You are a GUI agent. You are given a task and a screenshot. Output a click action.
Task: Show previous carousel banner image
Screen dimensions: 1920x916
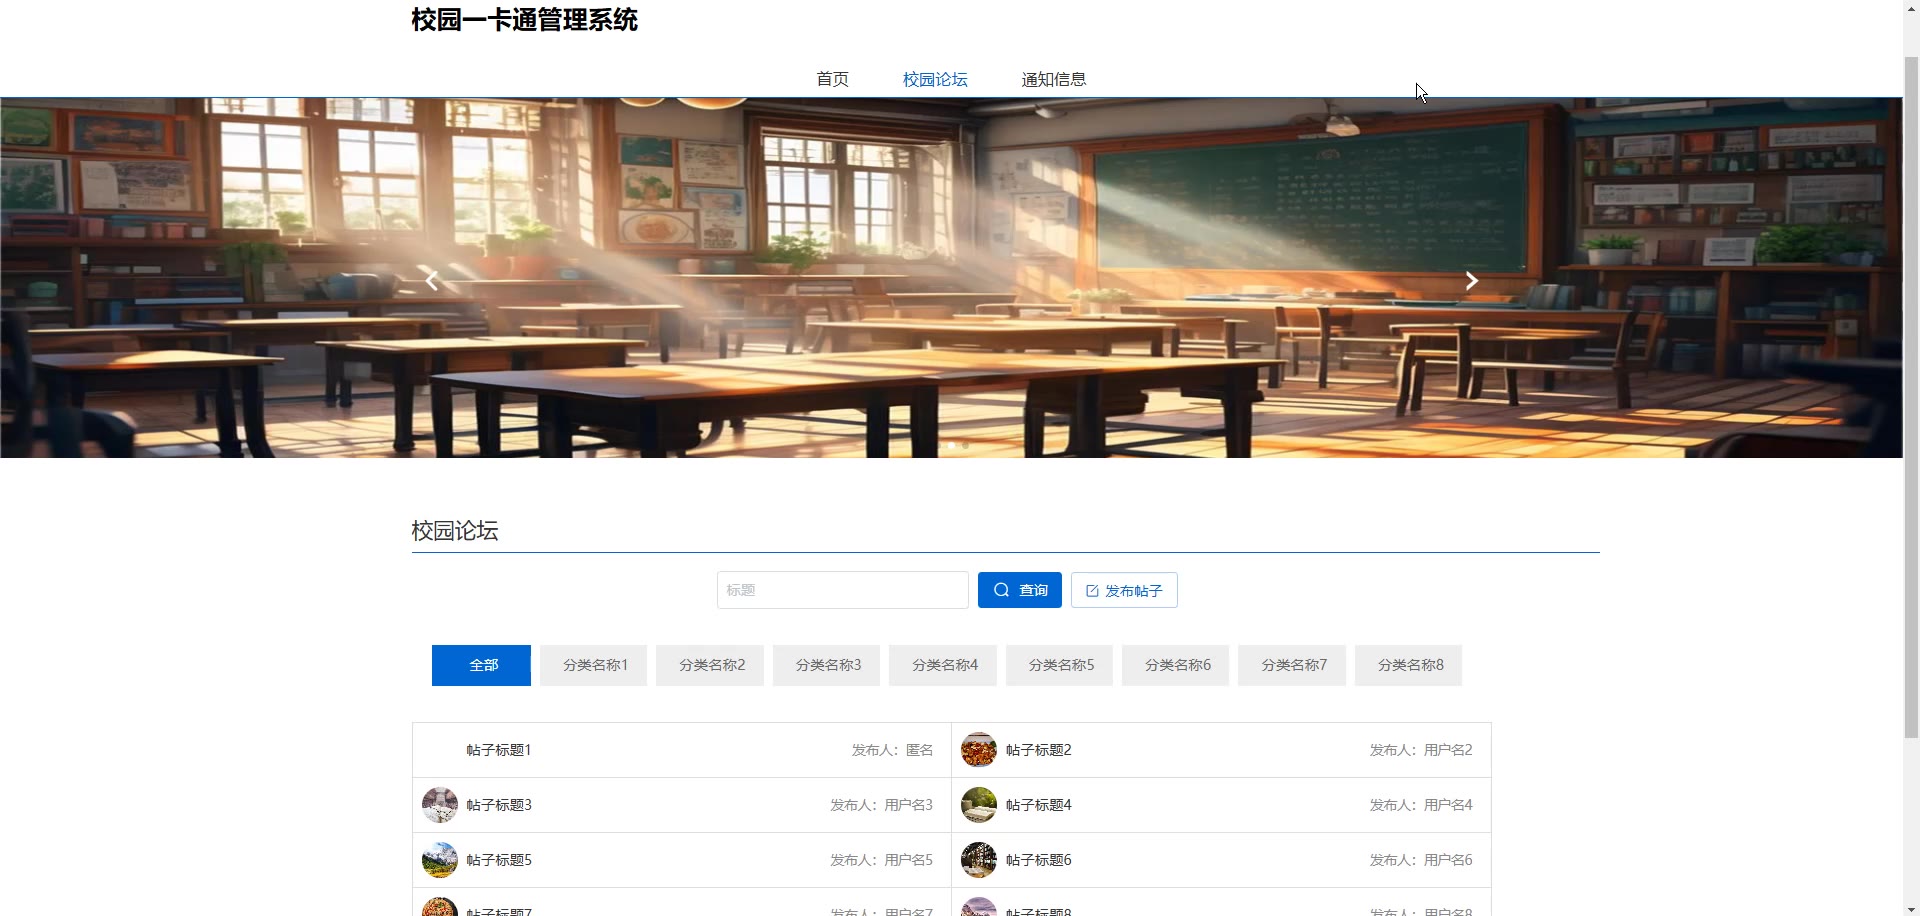click(x=432, y=281)
